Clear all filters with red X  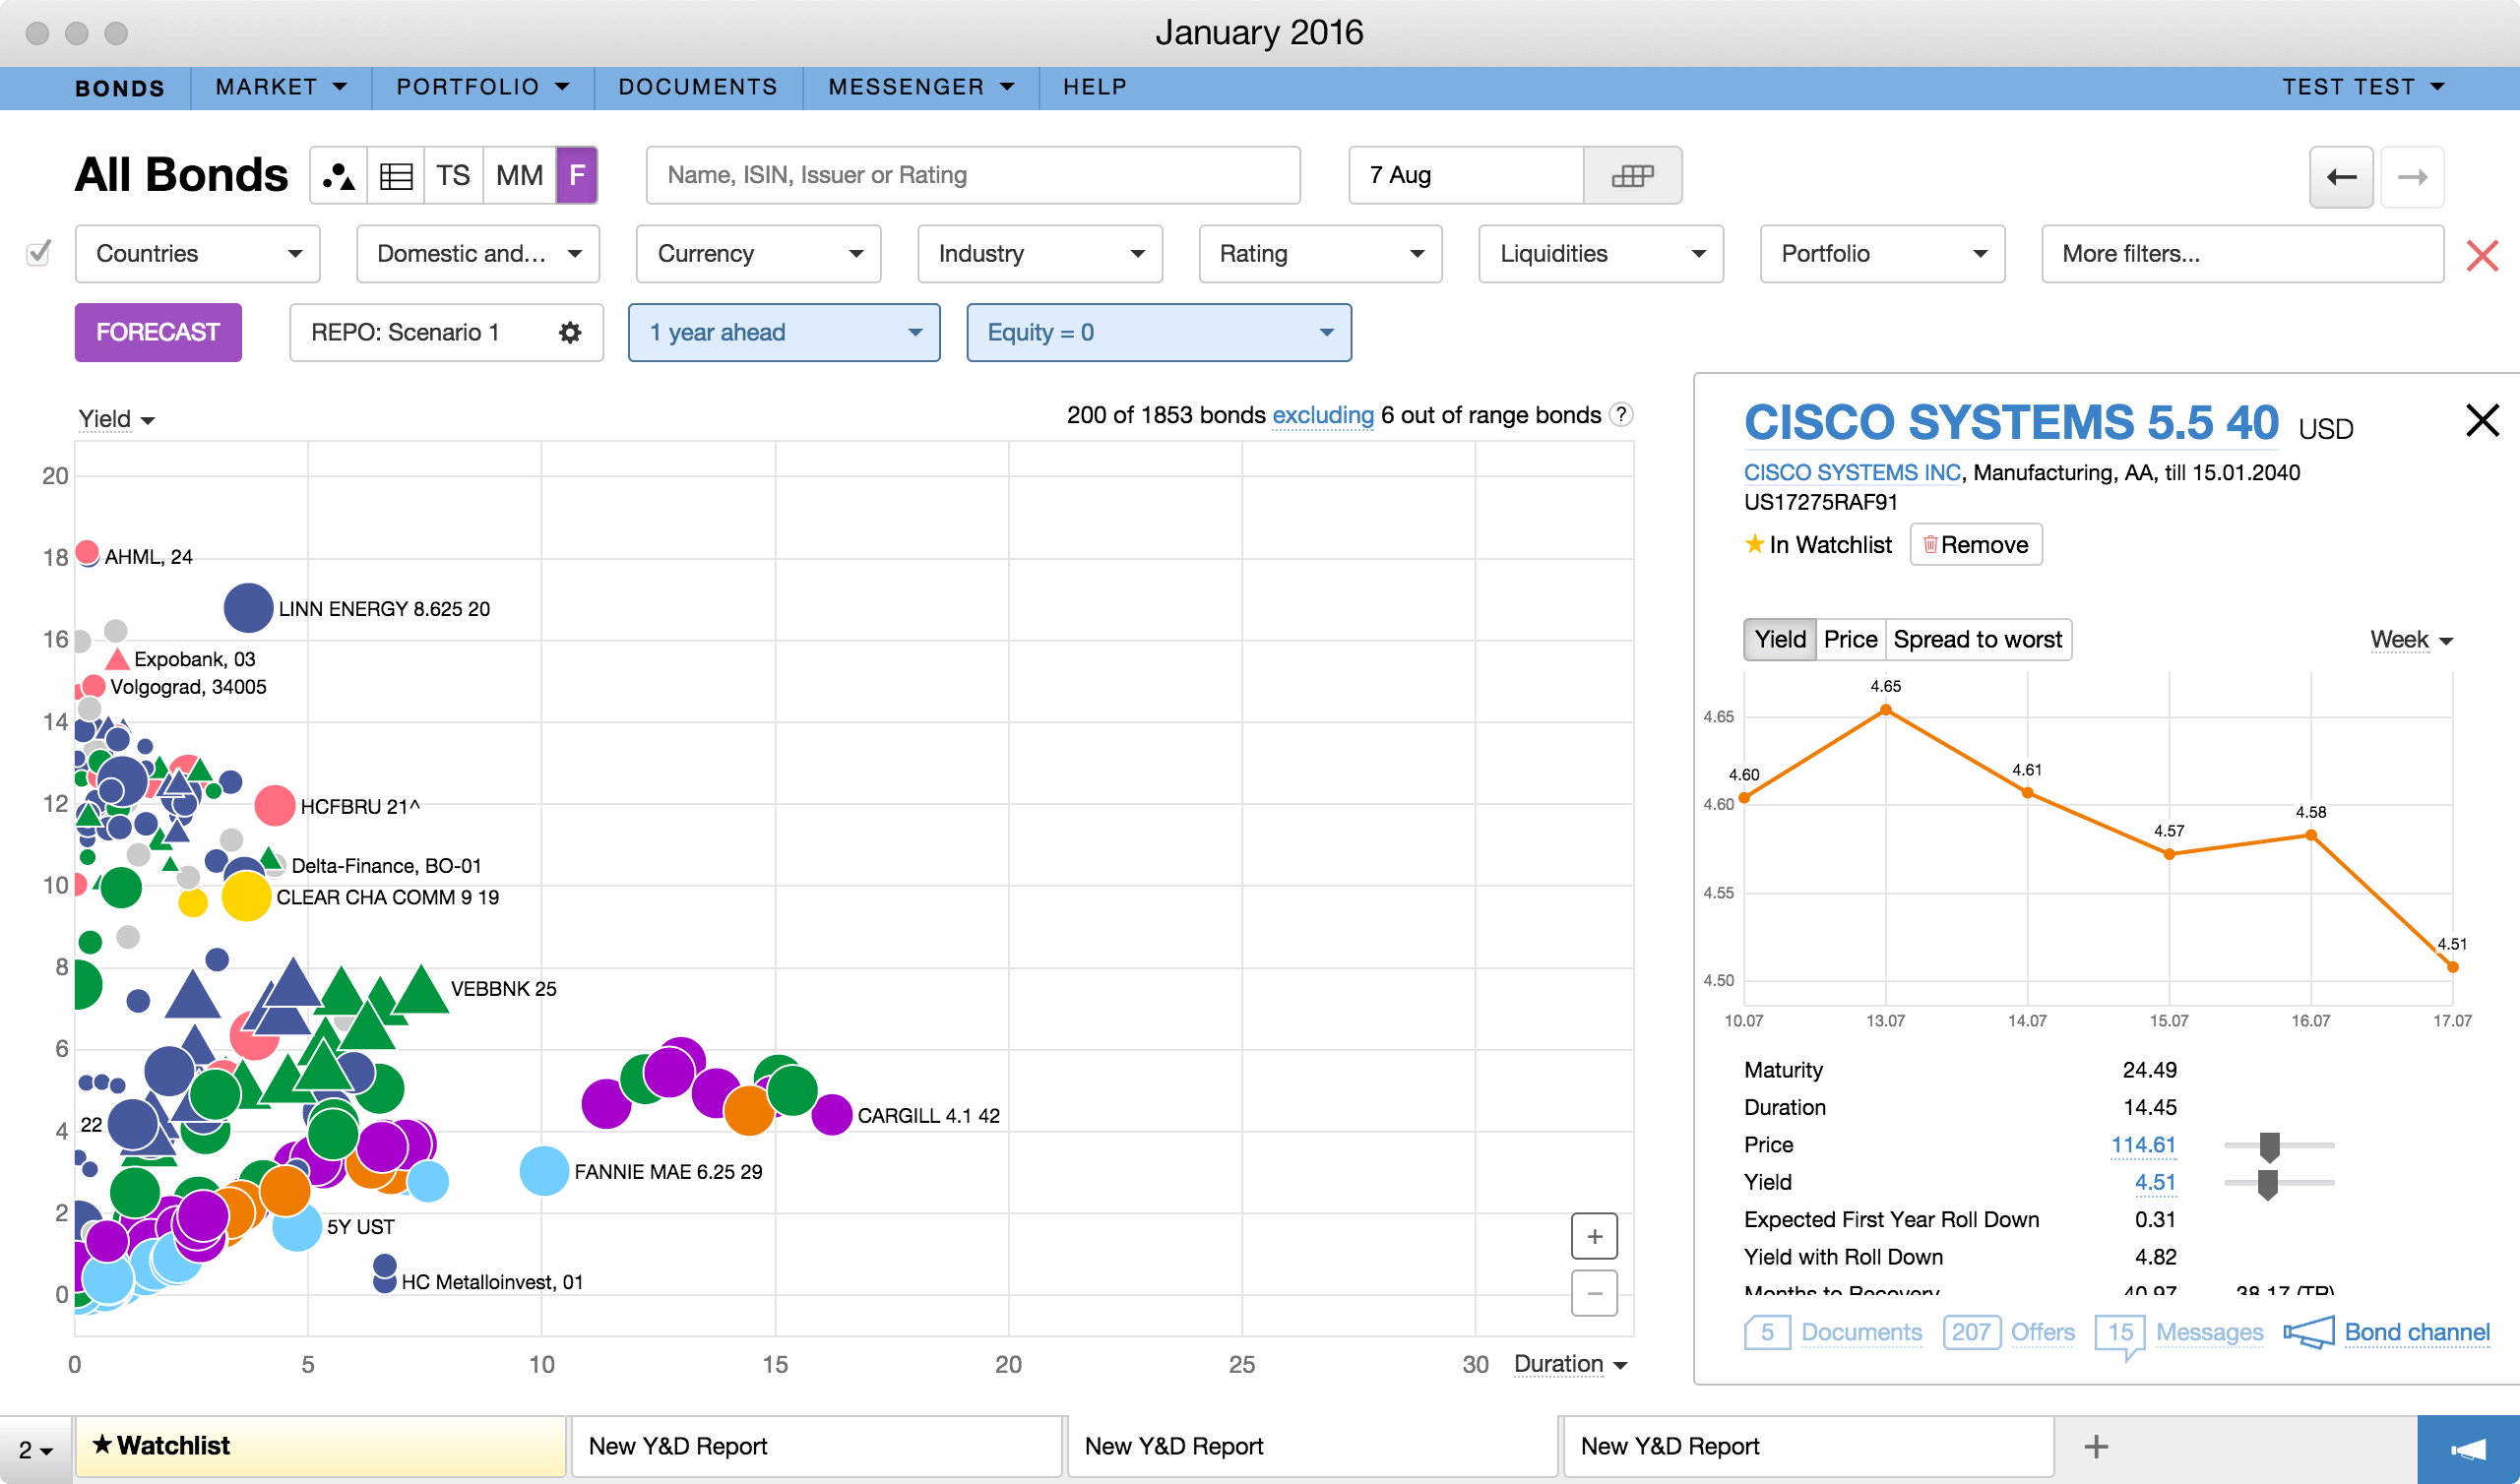(x=2482, y=255)
